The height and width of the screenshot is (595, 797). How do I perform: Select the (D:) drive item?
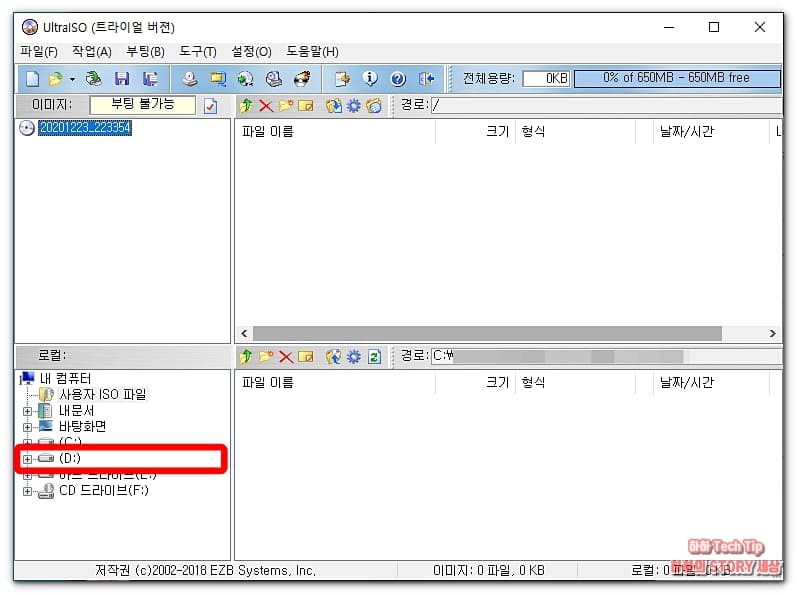[70, 458]
